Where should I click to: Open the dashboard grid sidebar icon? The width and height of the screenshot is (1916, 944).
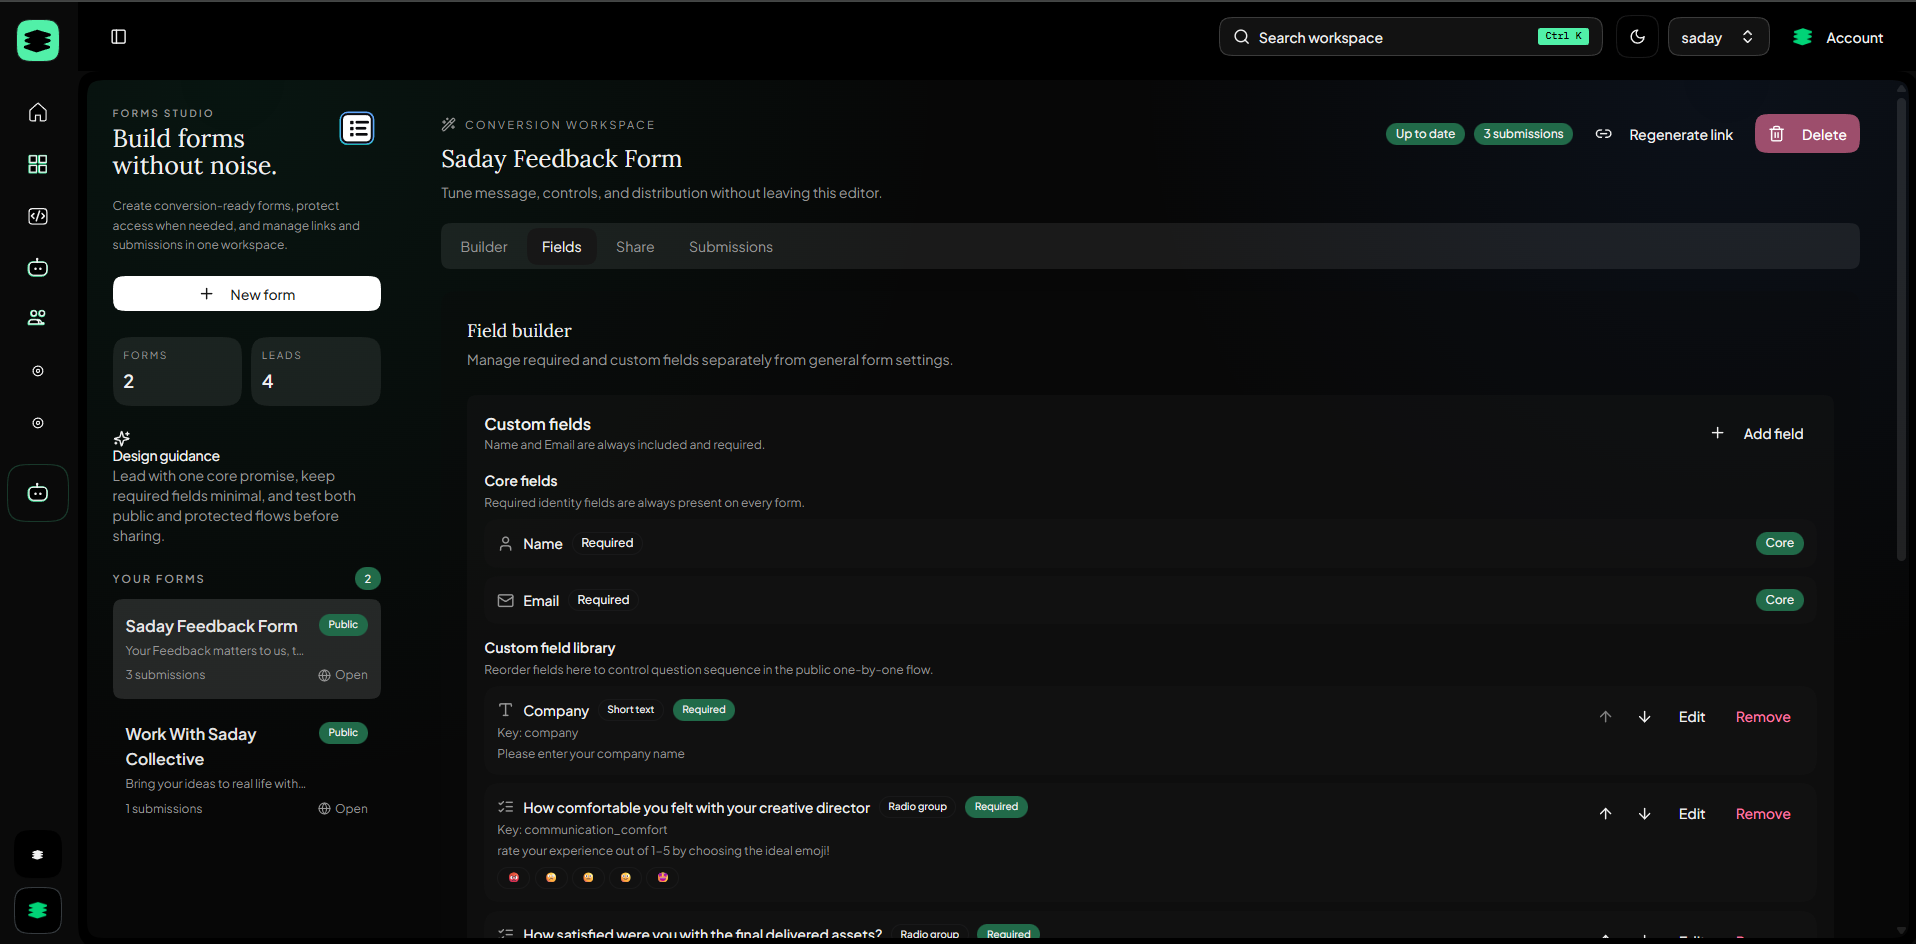(38, 164)
